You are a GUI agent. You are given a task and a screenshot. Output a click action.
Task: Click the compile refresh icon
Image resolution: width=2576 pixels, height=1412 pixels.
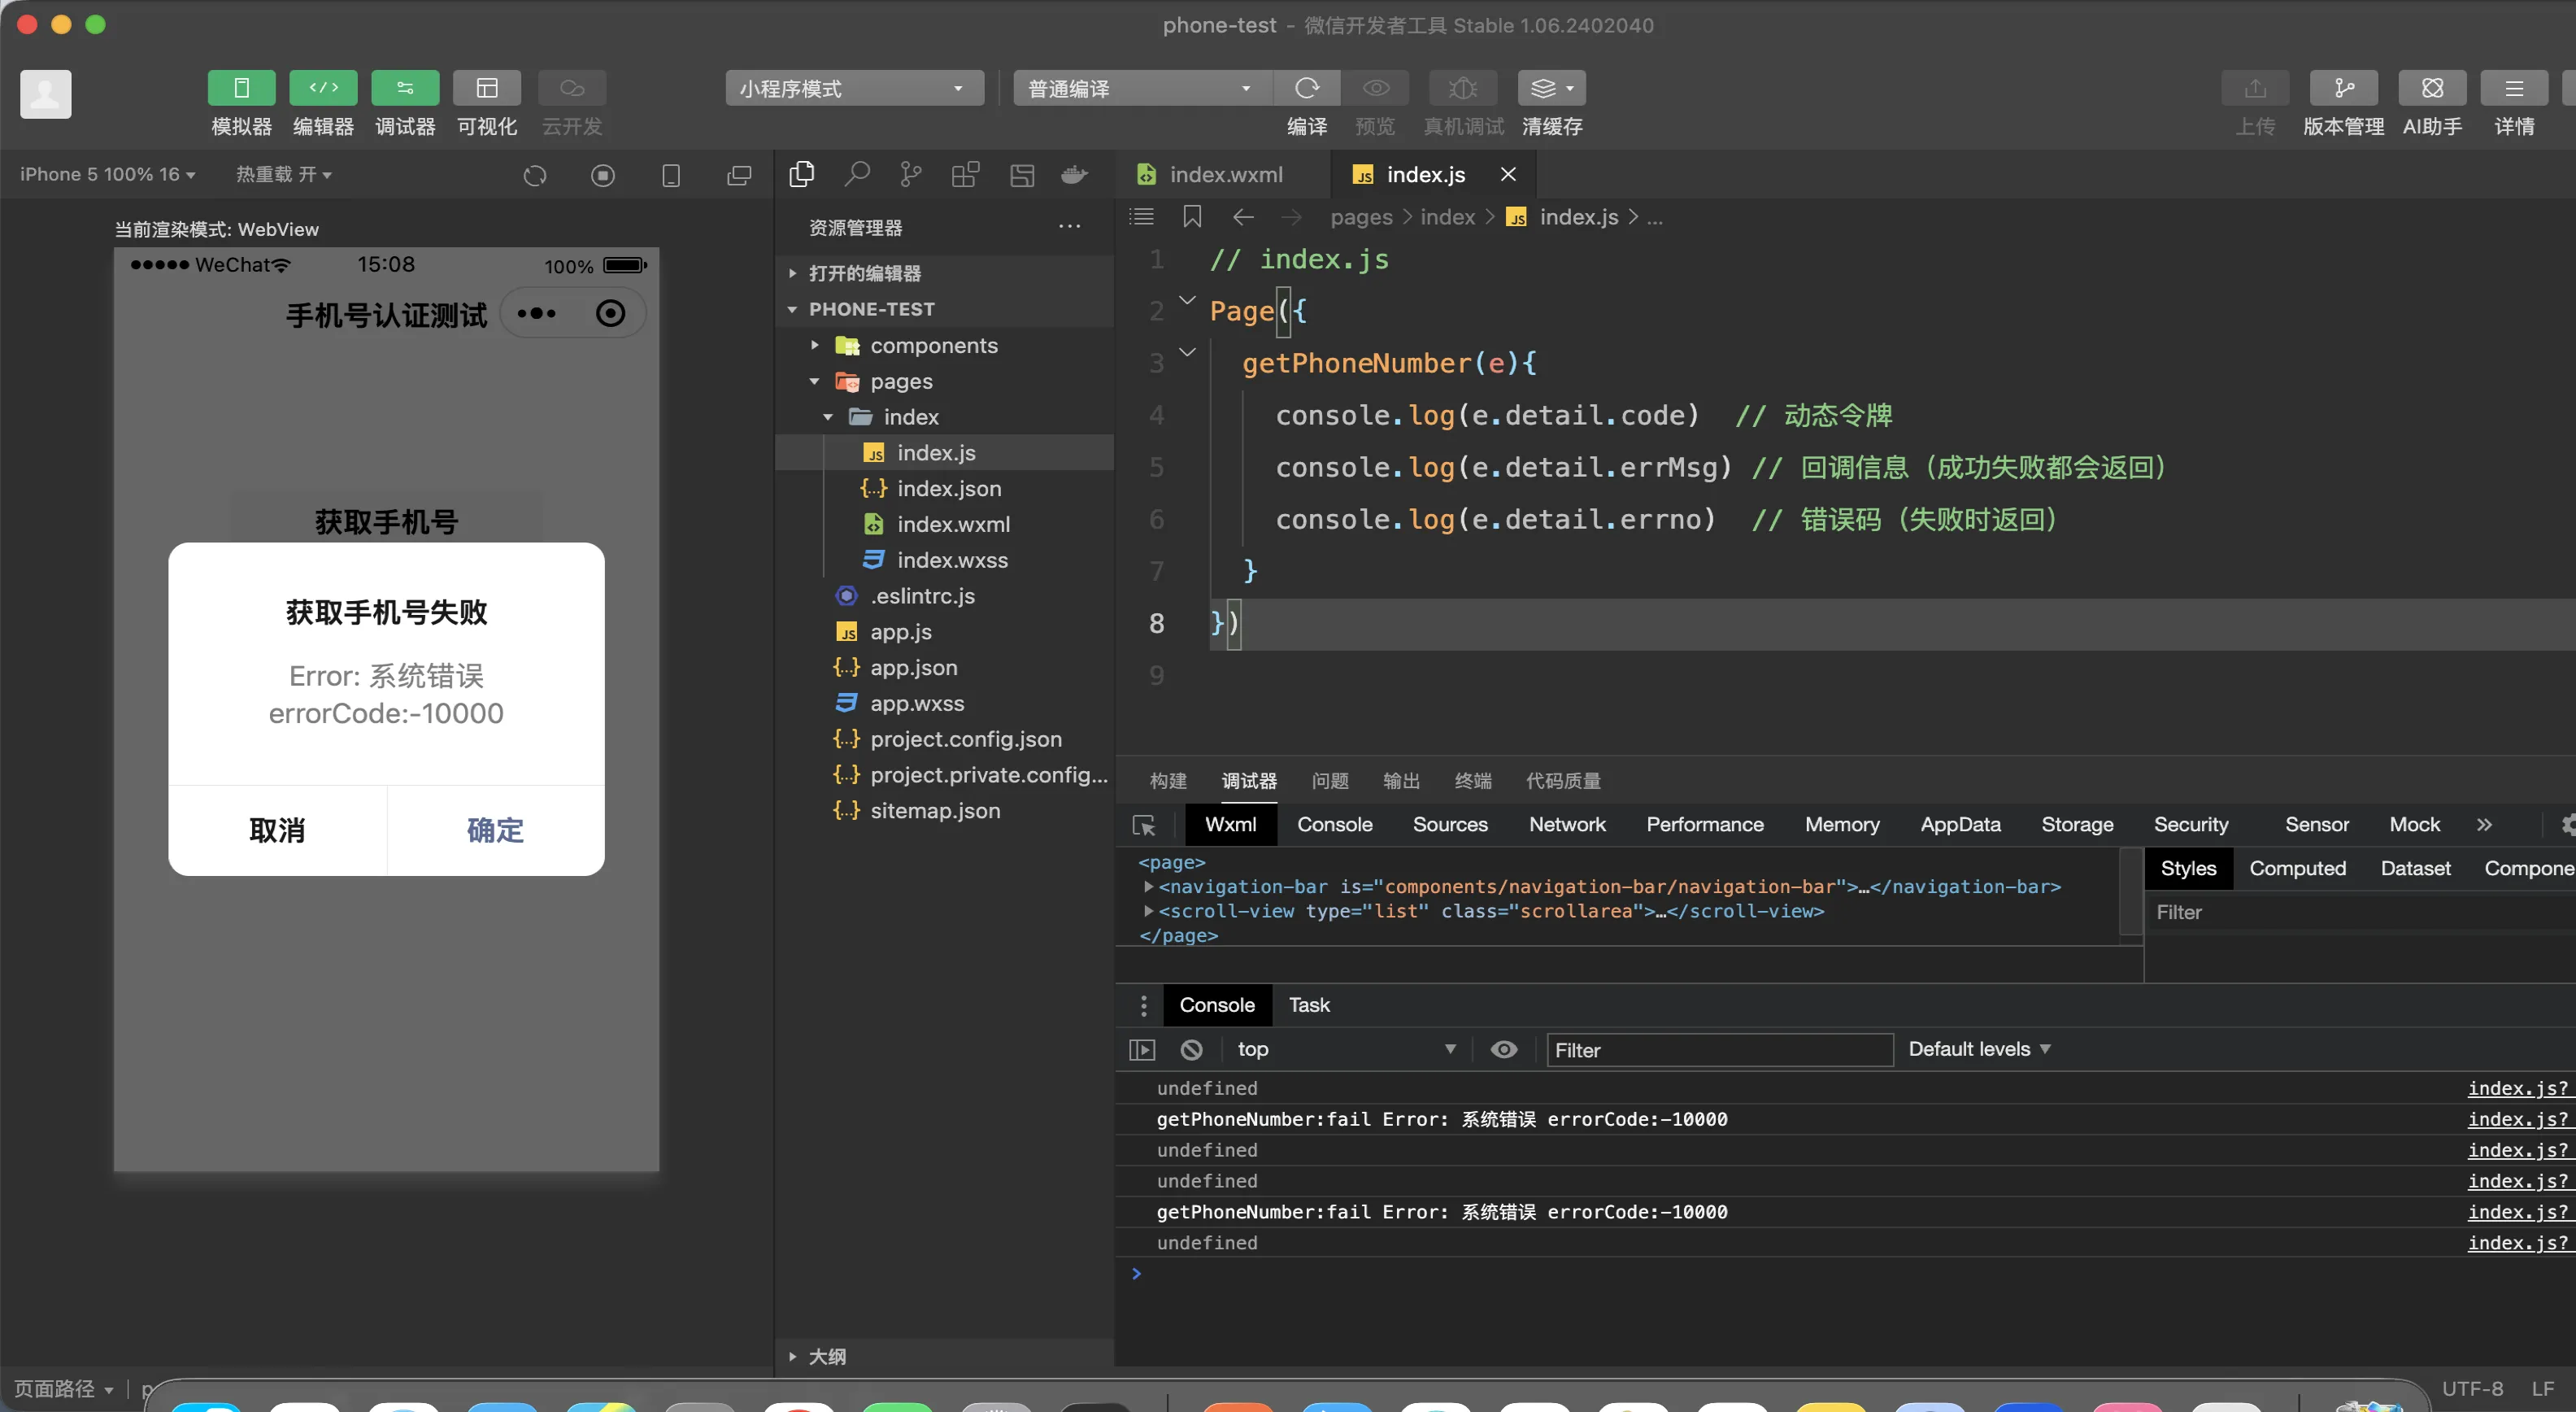click(1306, 88)
